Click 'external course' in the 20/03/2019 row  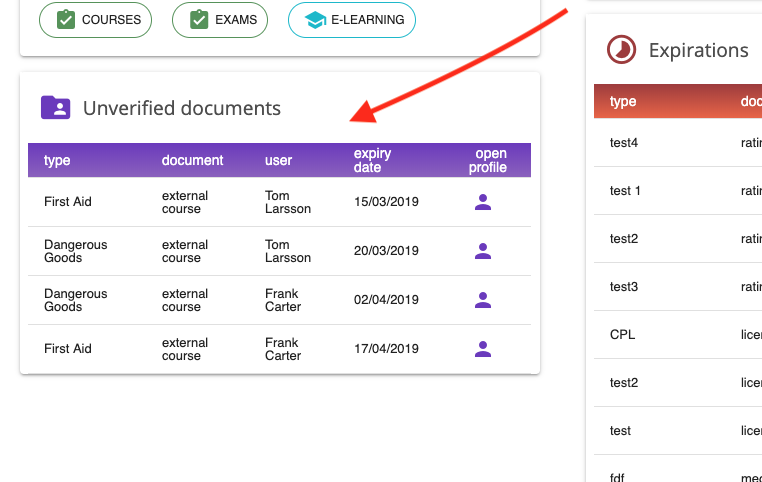[185, 251]
